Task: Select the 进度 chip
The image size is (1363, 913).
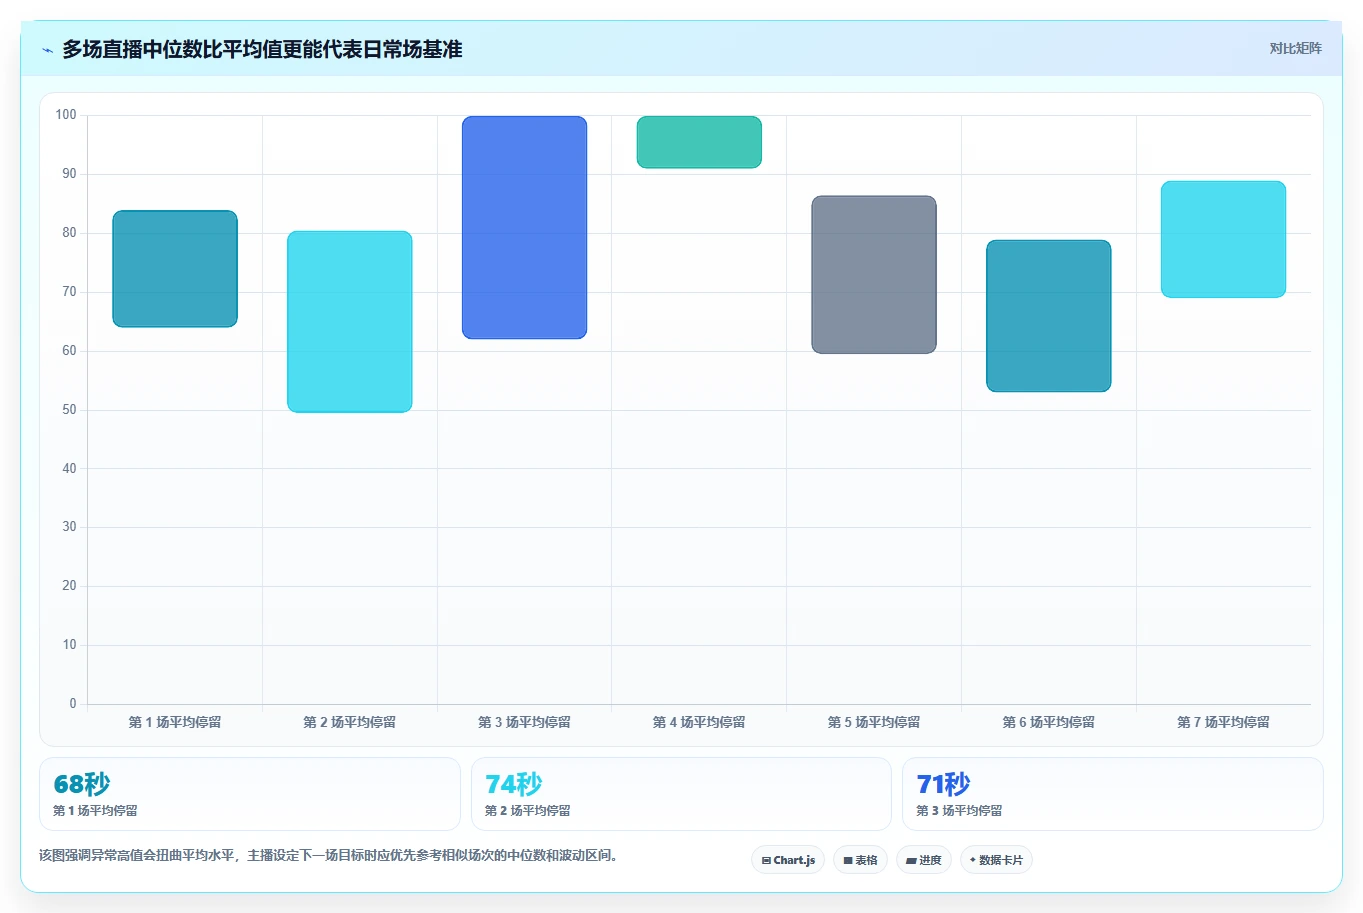Action: (923, 860)
